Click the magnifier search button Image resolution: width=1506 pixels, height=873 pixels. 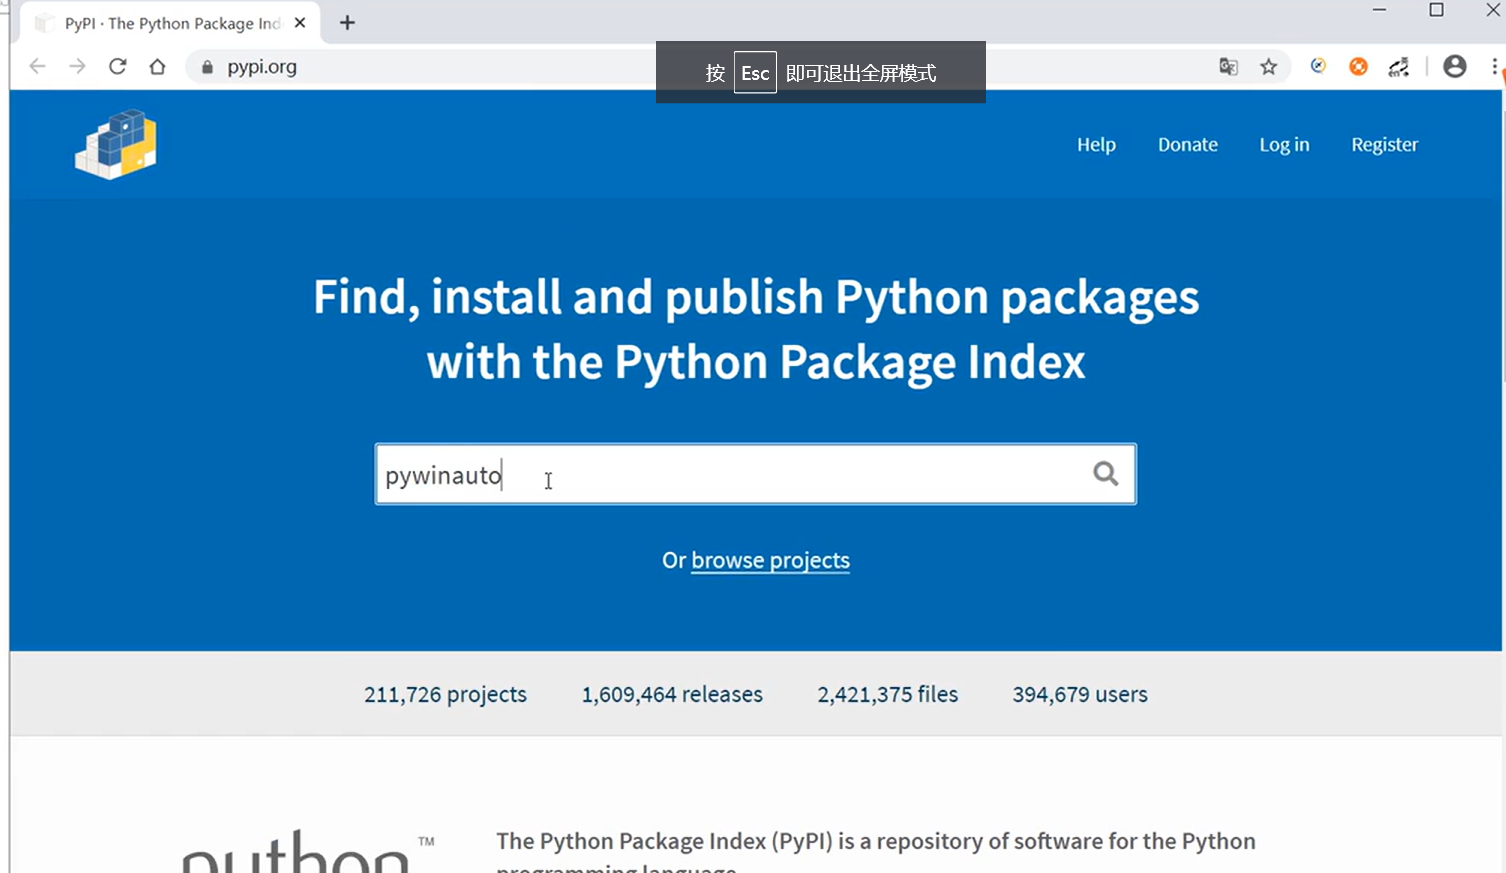[1105, 473]
